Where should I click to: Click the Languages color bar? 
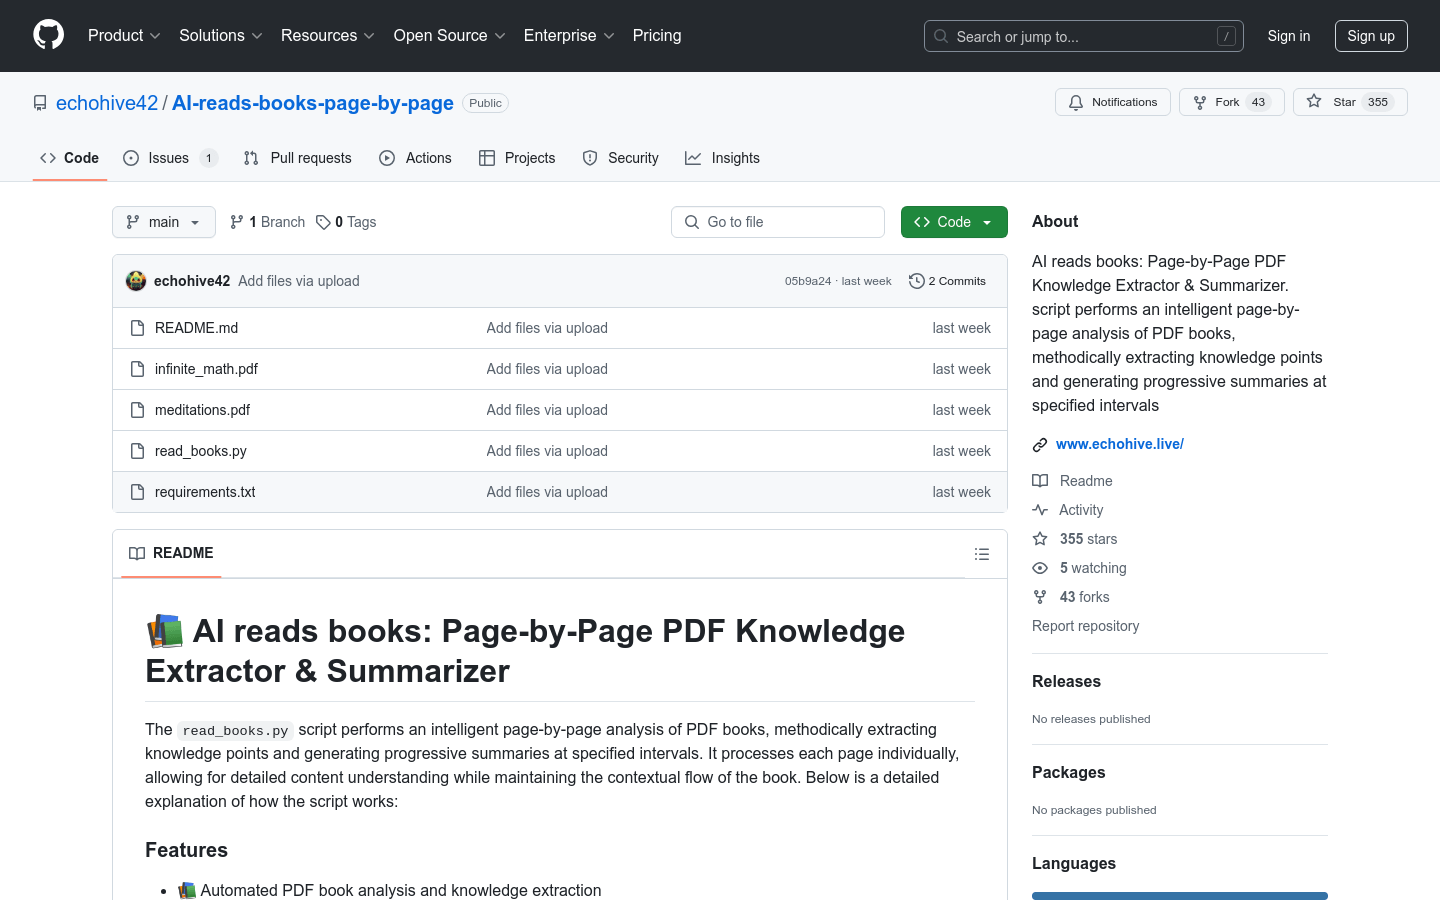(x=1180, y=896)
